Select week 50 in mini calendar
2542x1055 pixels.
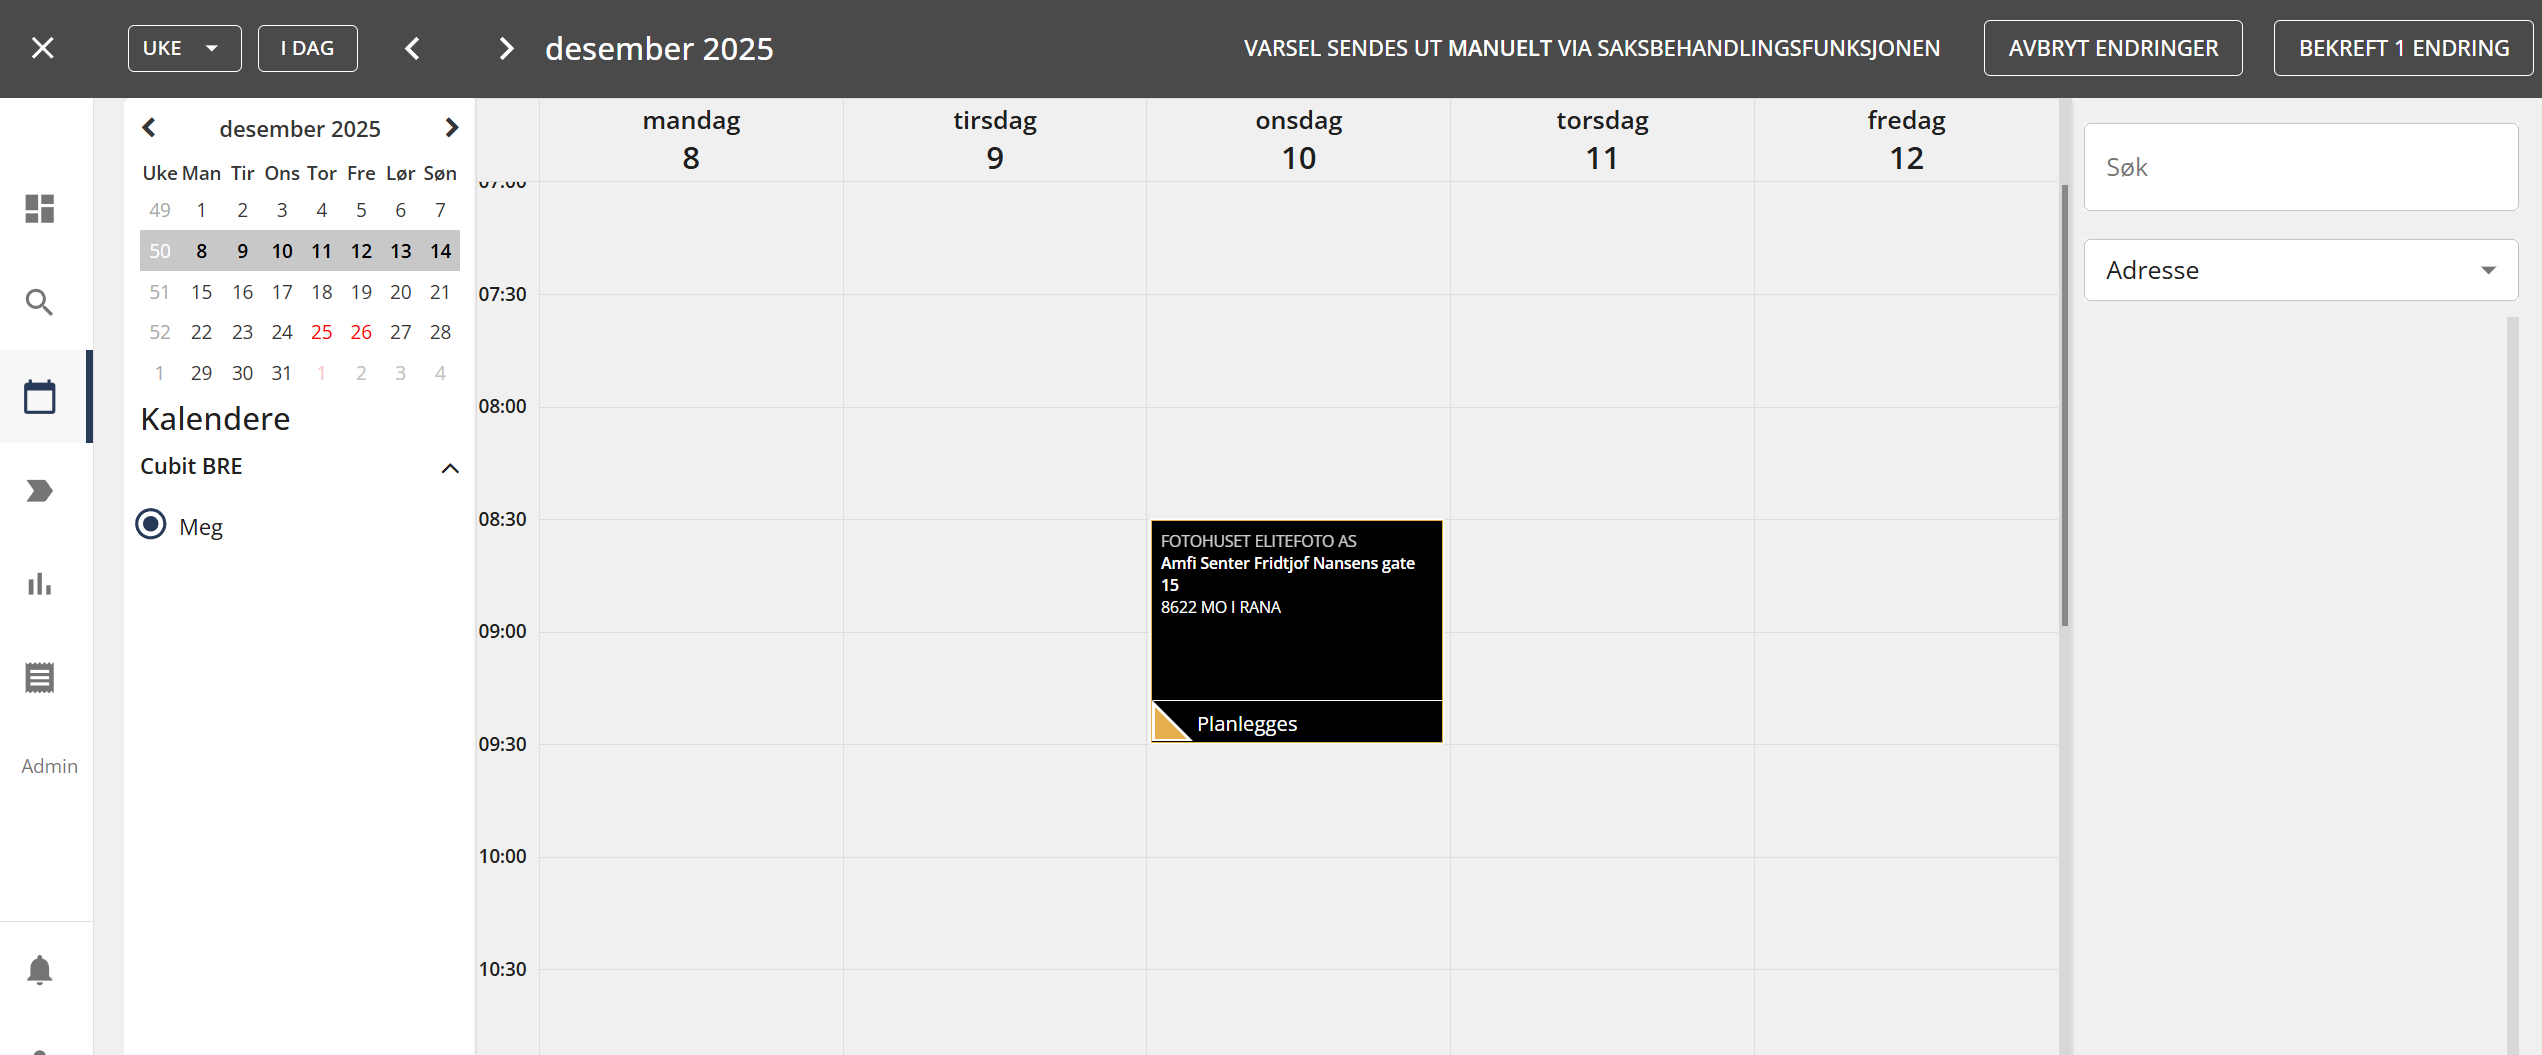click(x=160, y=251)
